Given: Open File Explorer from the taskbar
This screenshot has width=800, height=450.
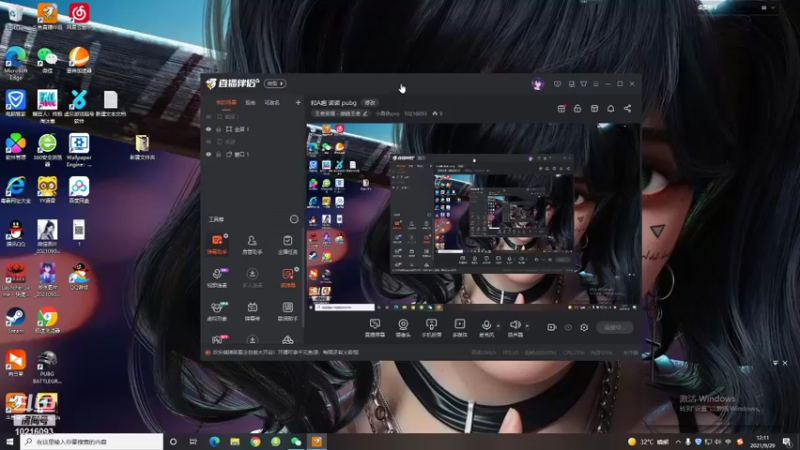Looking at the screenshot, I should coord(235,442).
